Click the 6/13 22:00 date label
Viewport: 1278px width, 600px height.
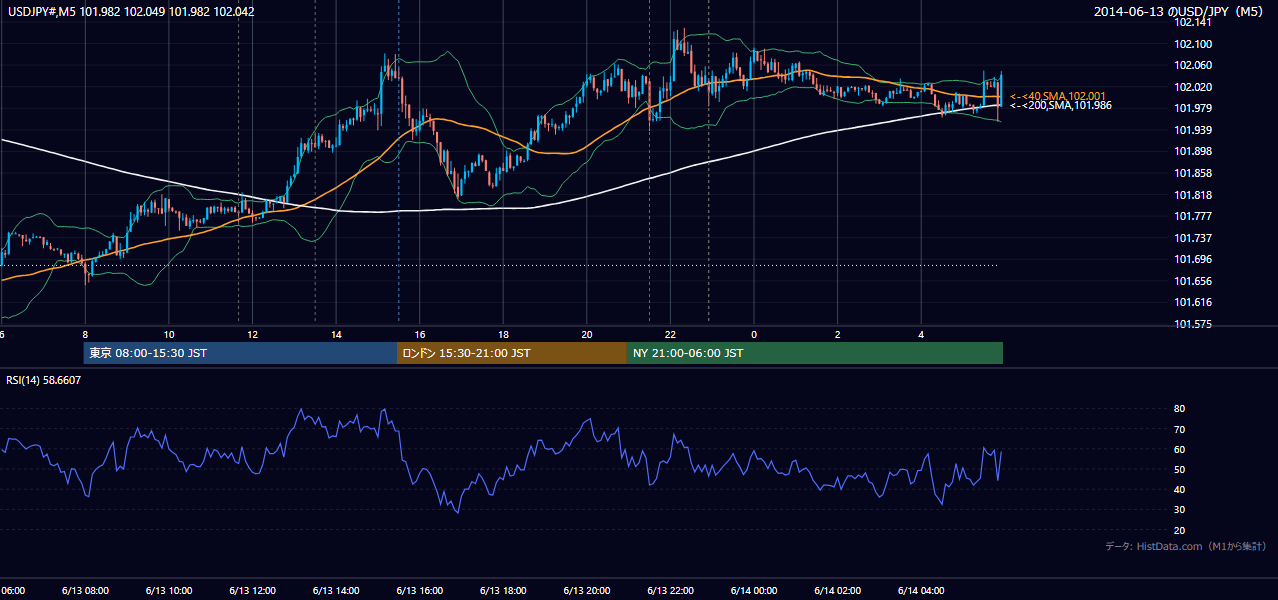670,590
